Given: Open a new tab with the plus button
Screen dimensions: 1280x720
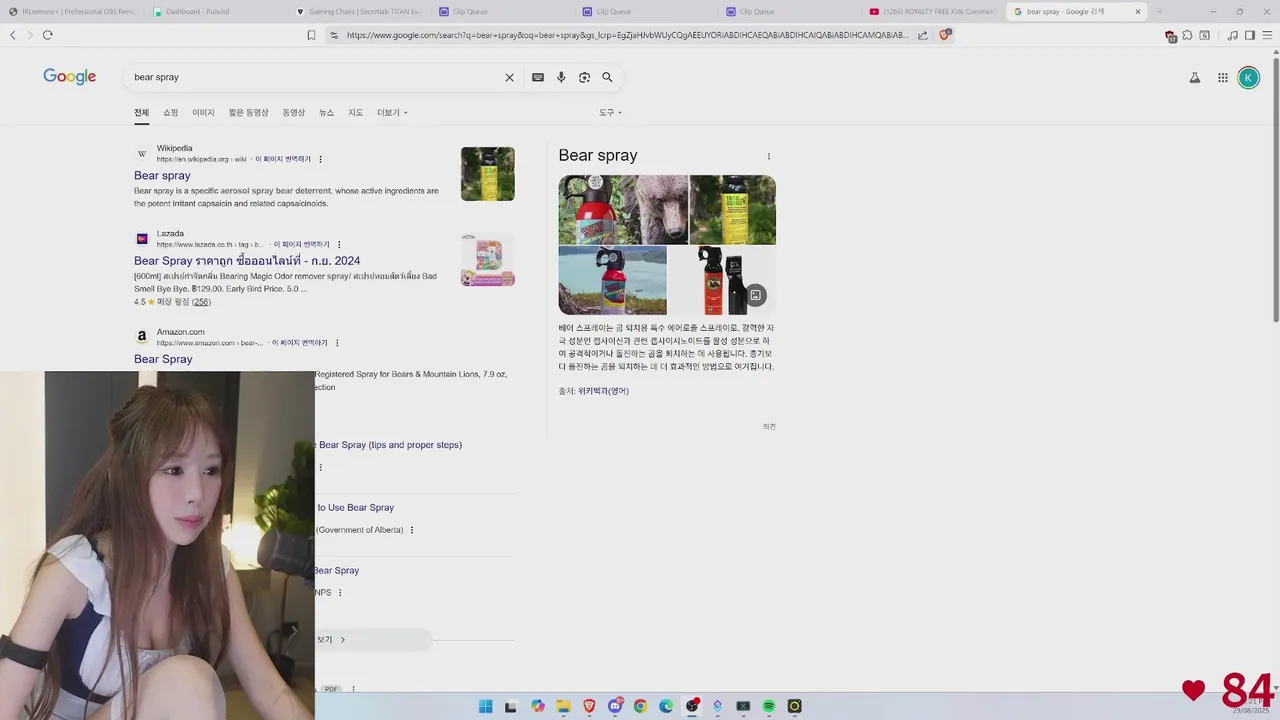Looking at the screenshot, I should point(1160,12).
